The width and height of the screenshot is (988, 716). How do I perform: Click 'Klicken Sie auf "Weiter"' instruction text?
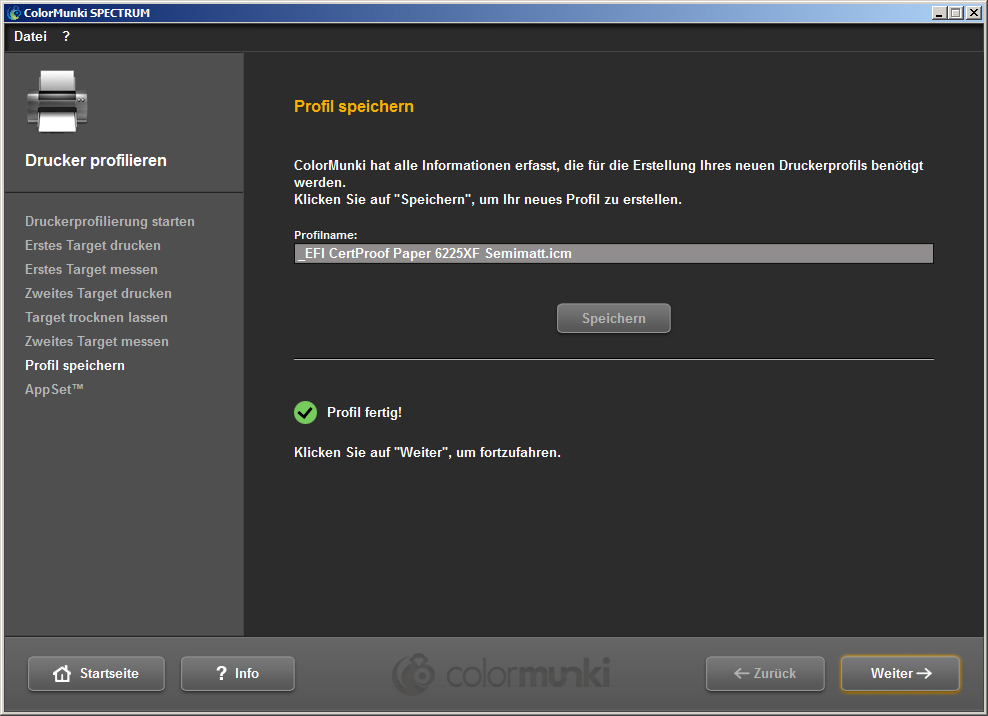(427, 453)
